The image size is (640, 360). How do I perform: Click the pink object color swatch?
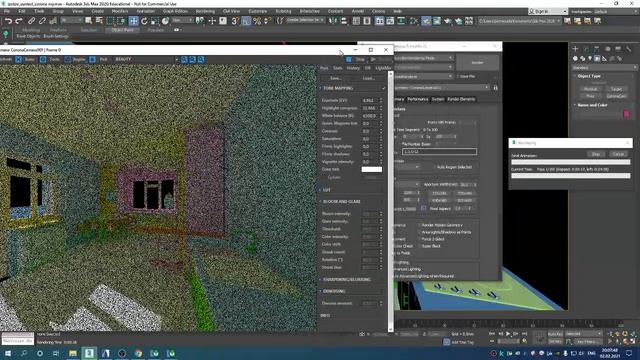pos(627,113)
